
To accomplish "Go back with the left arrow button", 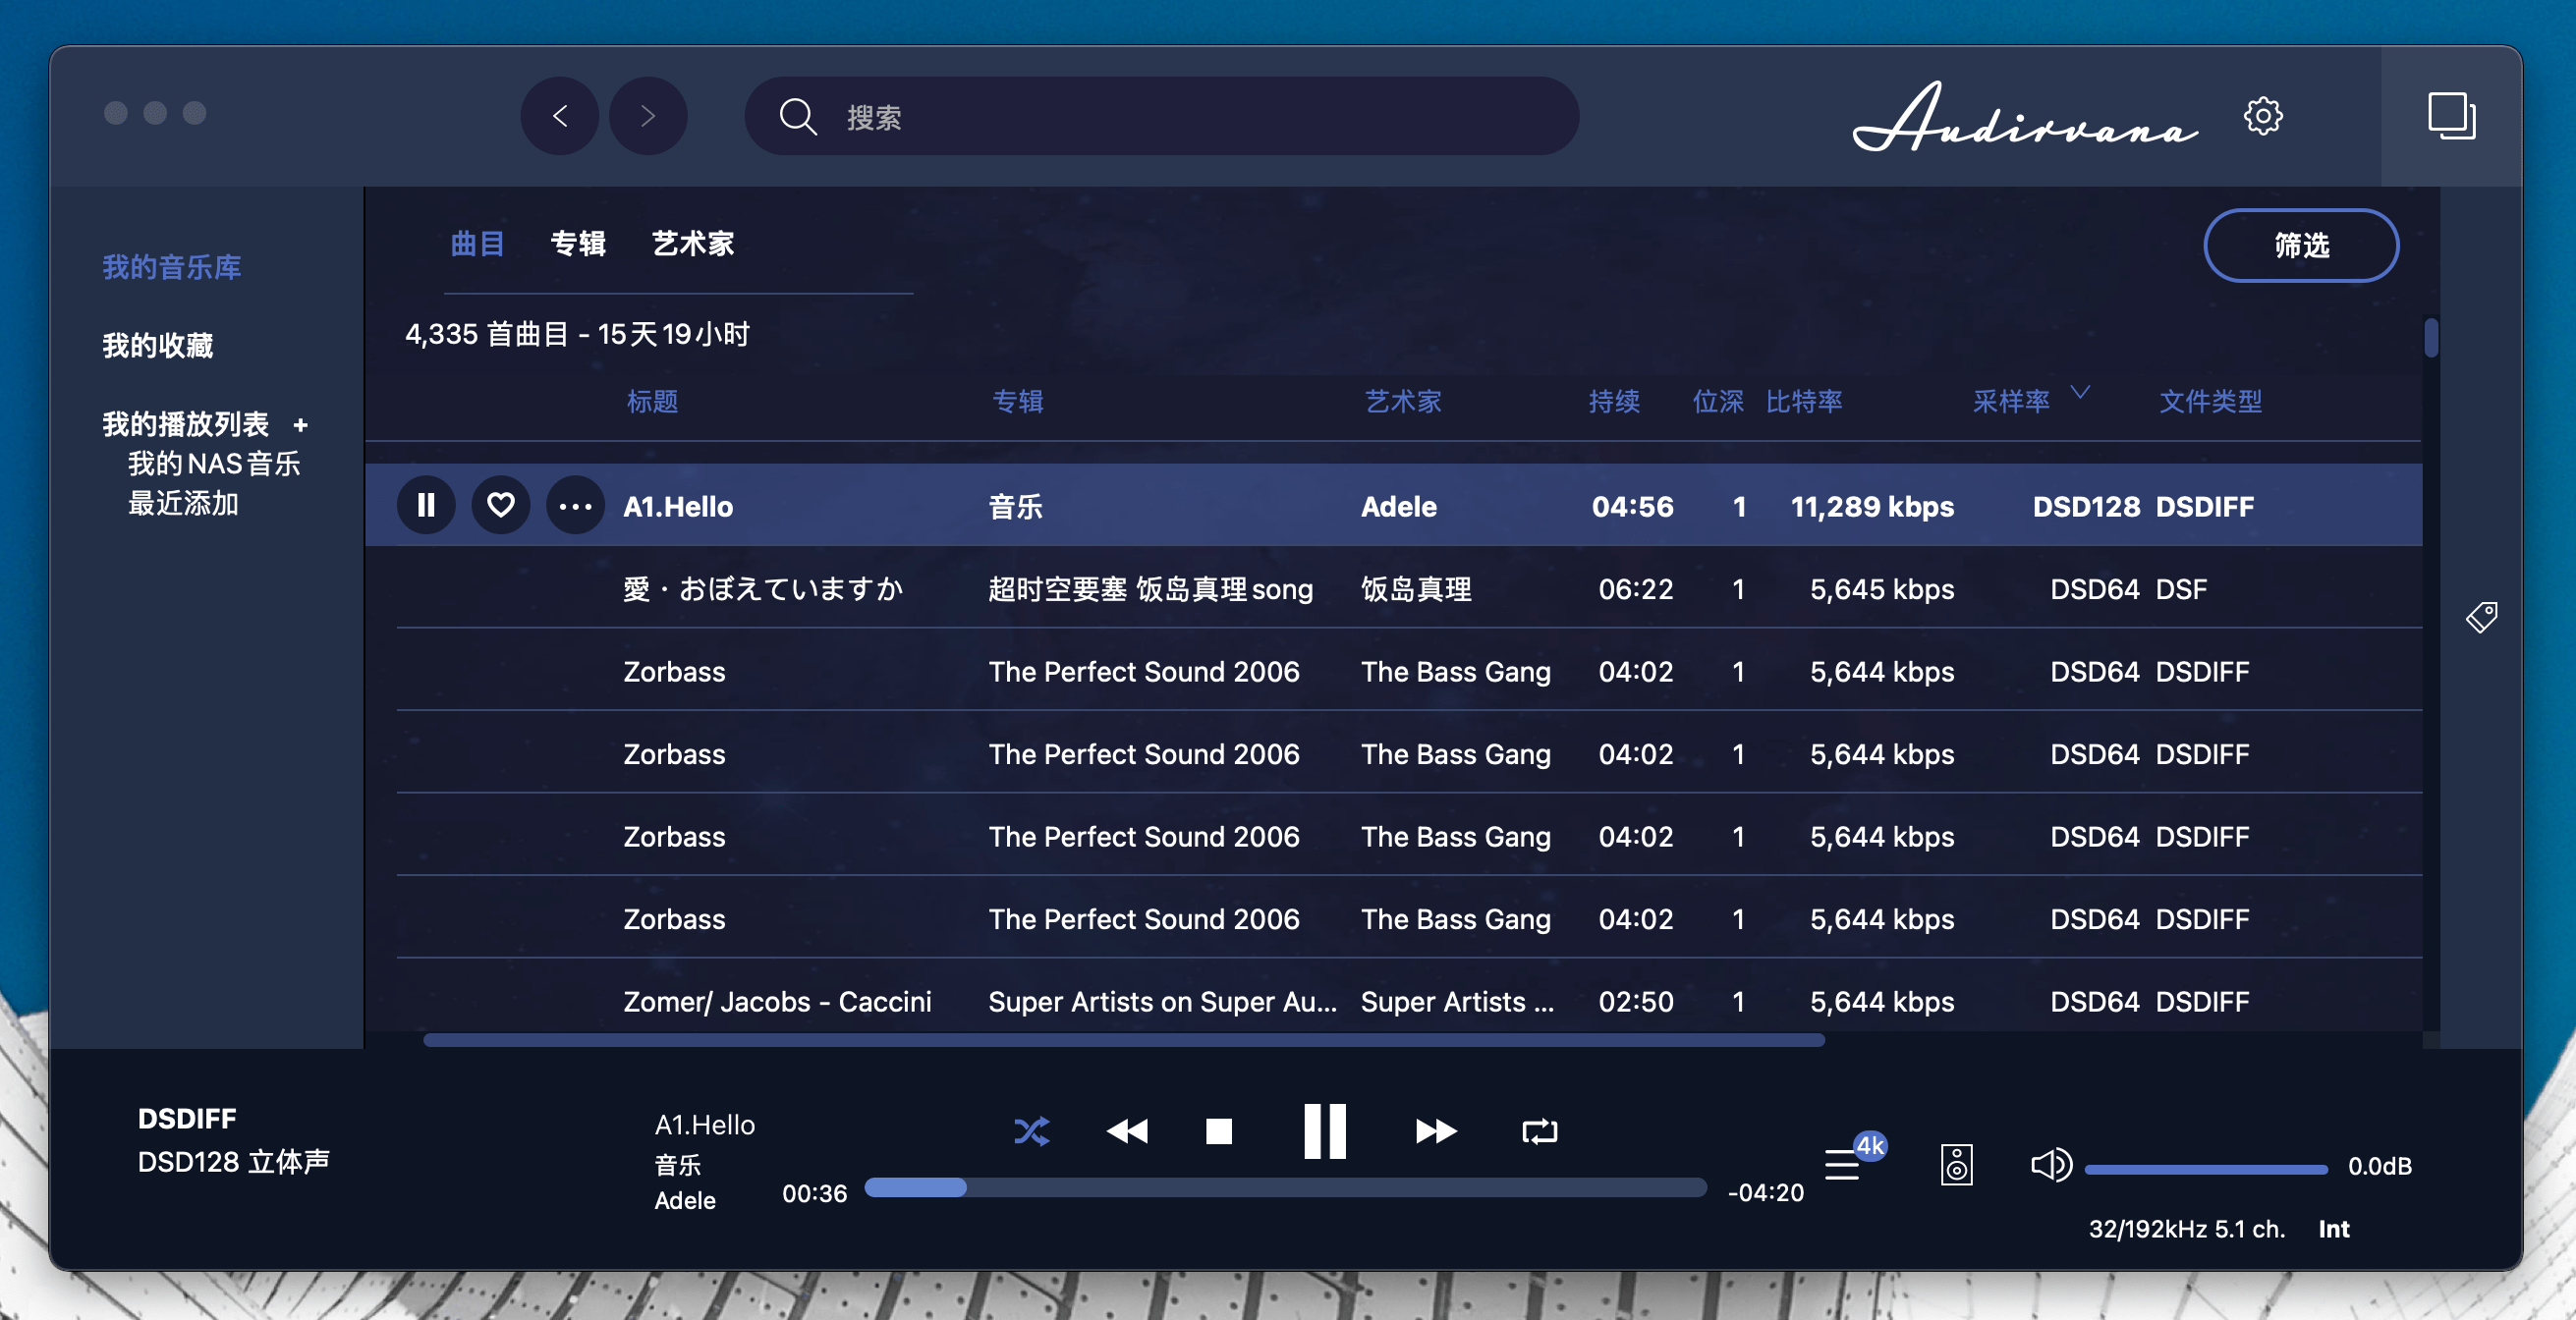I will 559,116.
